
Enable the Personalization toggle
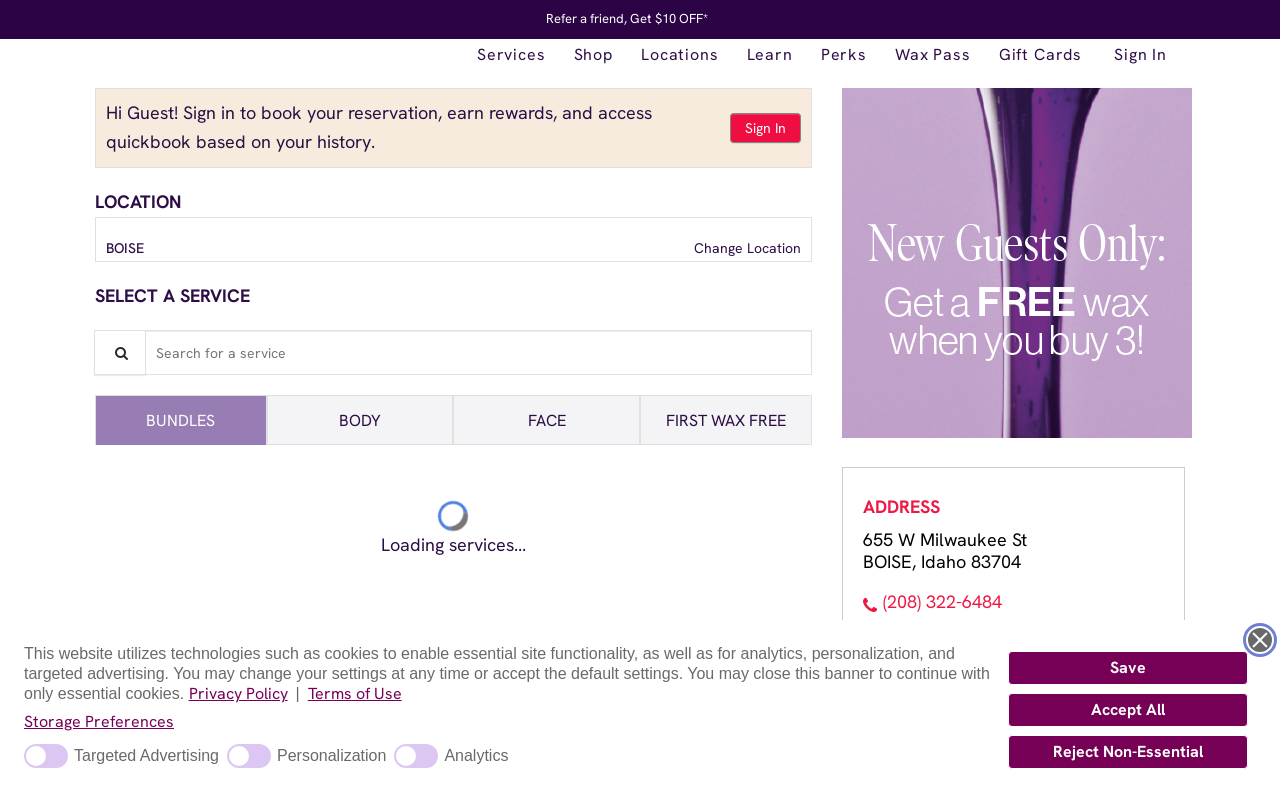(249, 756)
